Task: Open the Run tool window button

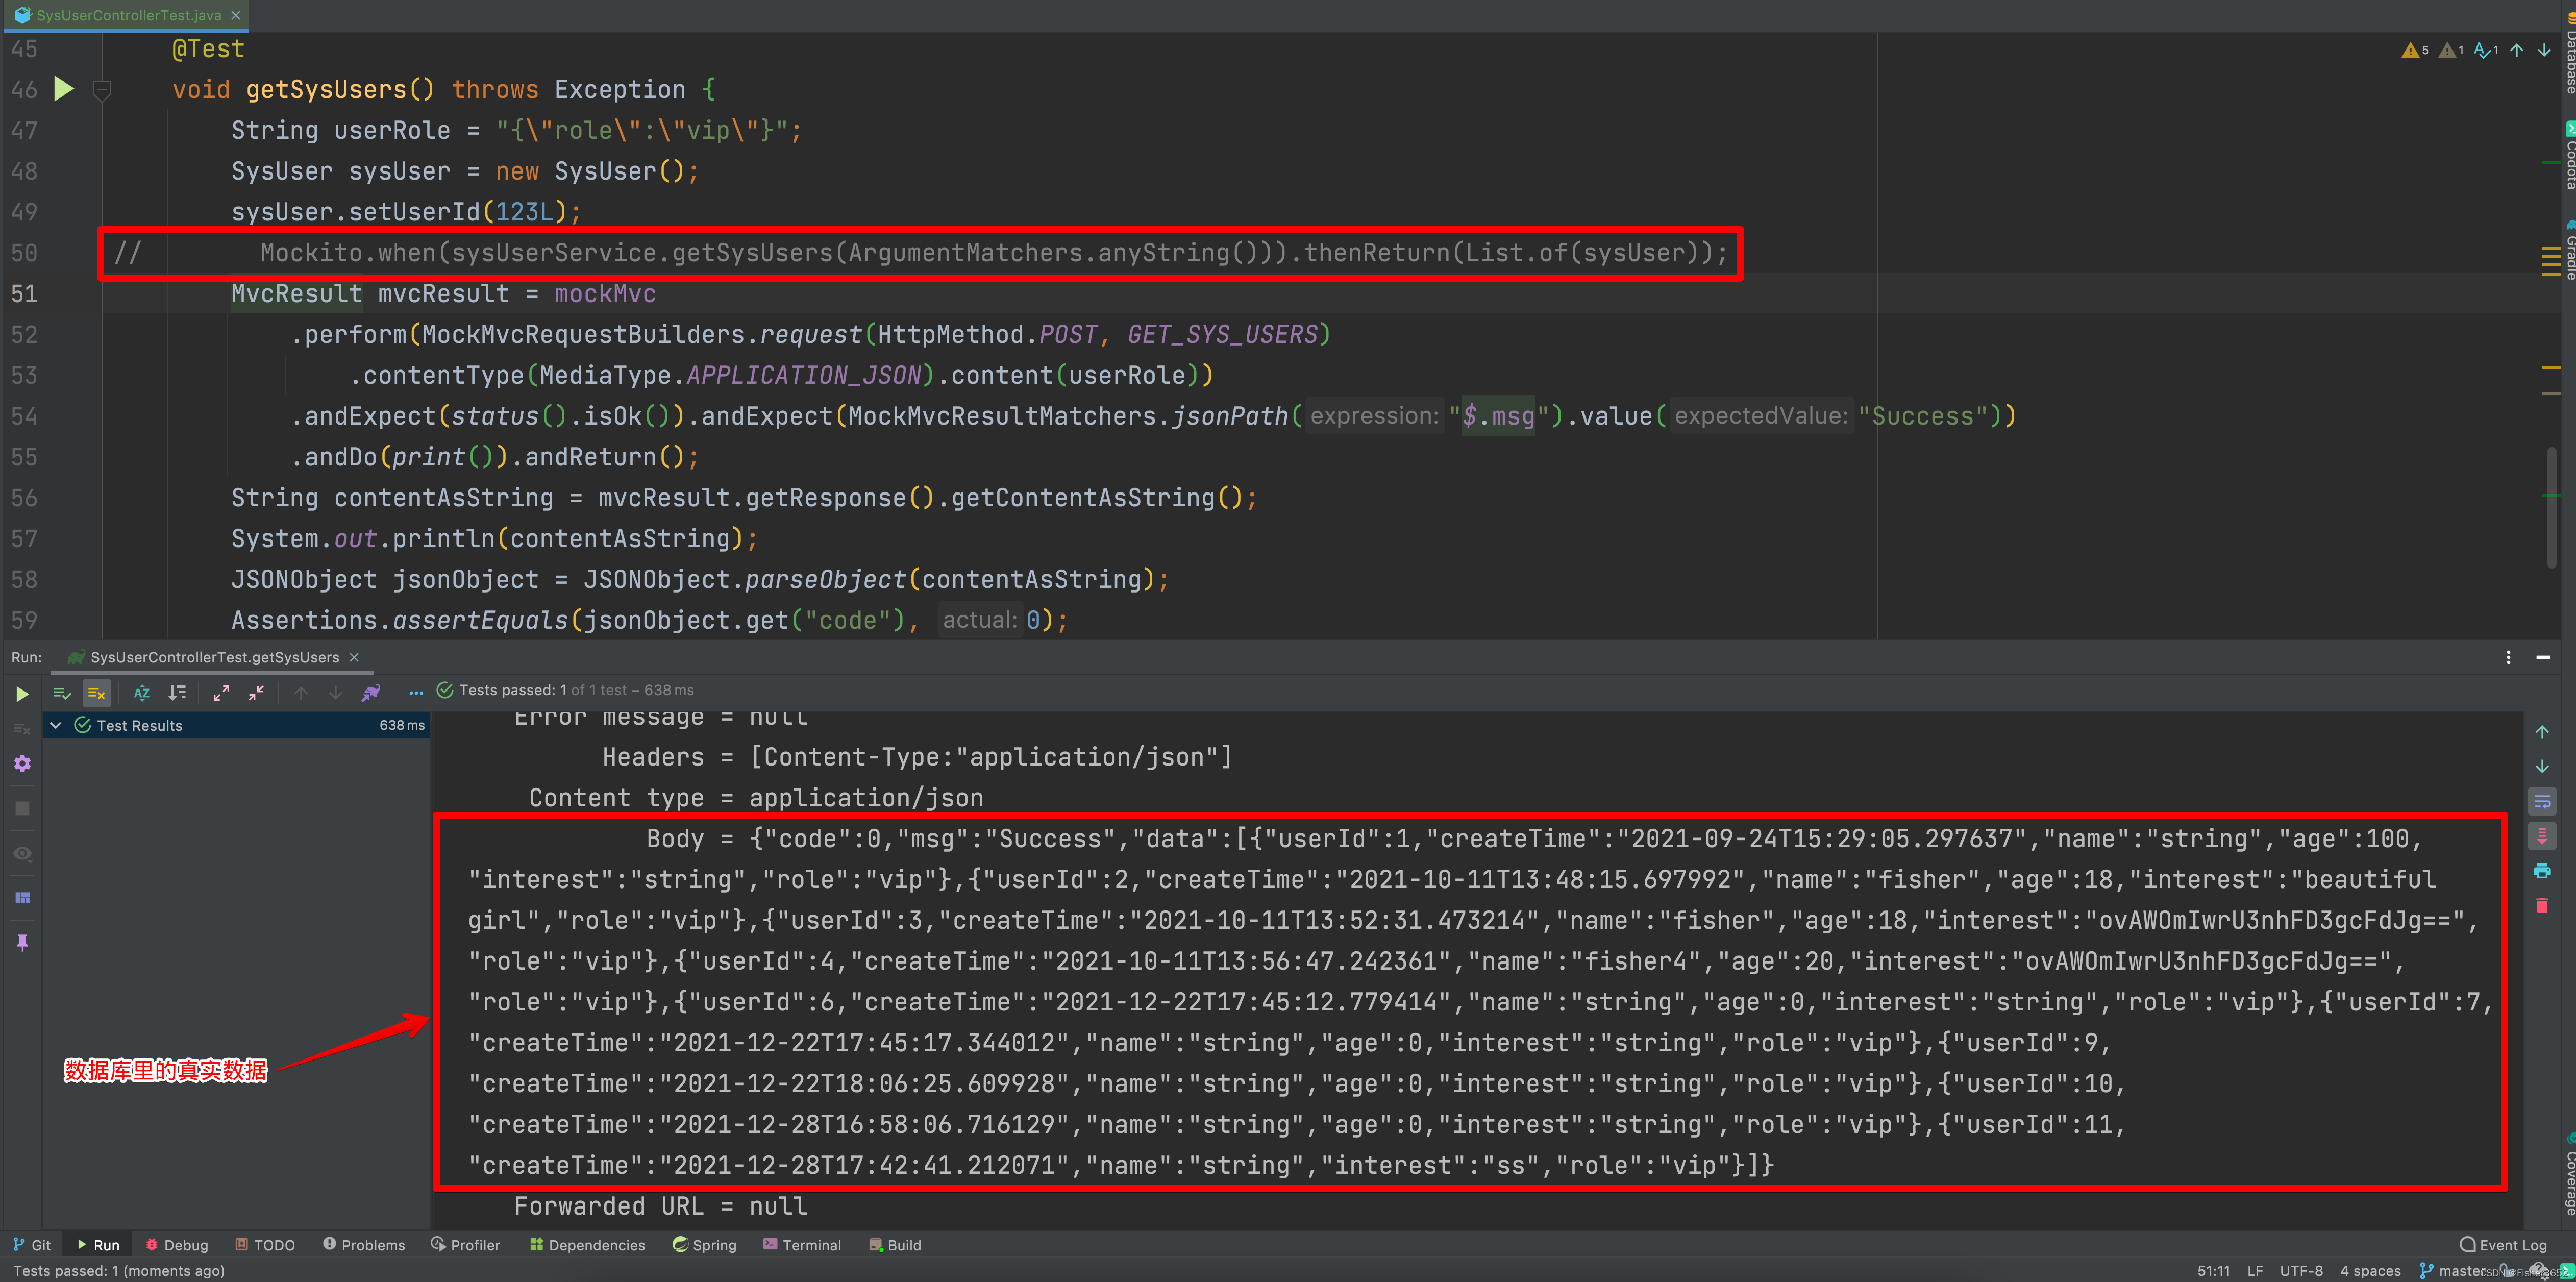Action: (98, 1244)
